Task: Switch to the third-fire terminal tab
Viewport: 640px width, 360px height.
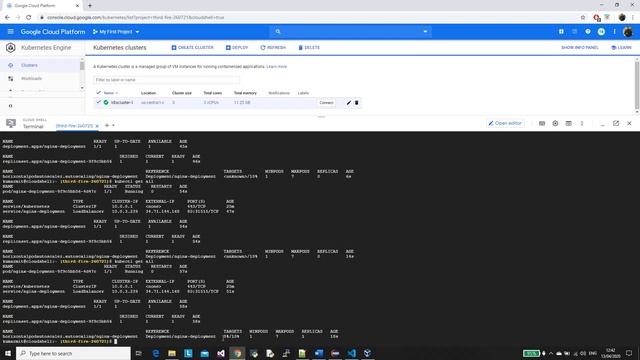Action: pos(74,126)
